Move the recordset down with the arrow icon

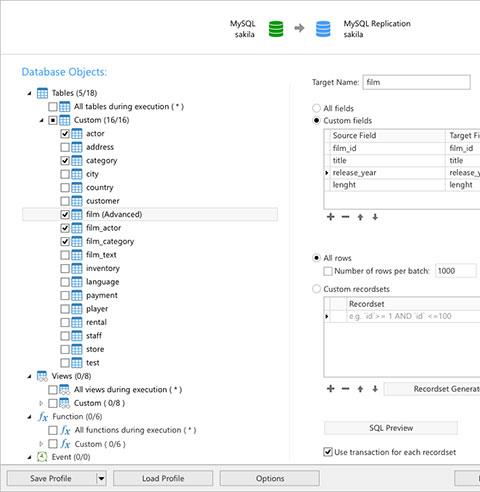(375, 389)
